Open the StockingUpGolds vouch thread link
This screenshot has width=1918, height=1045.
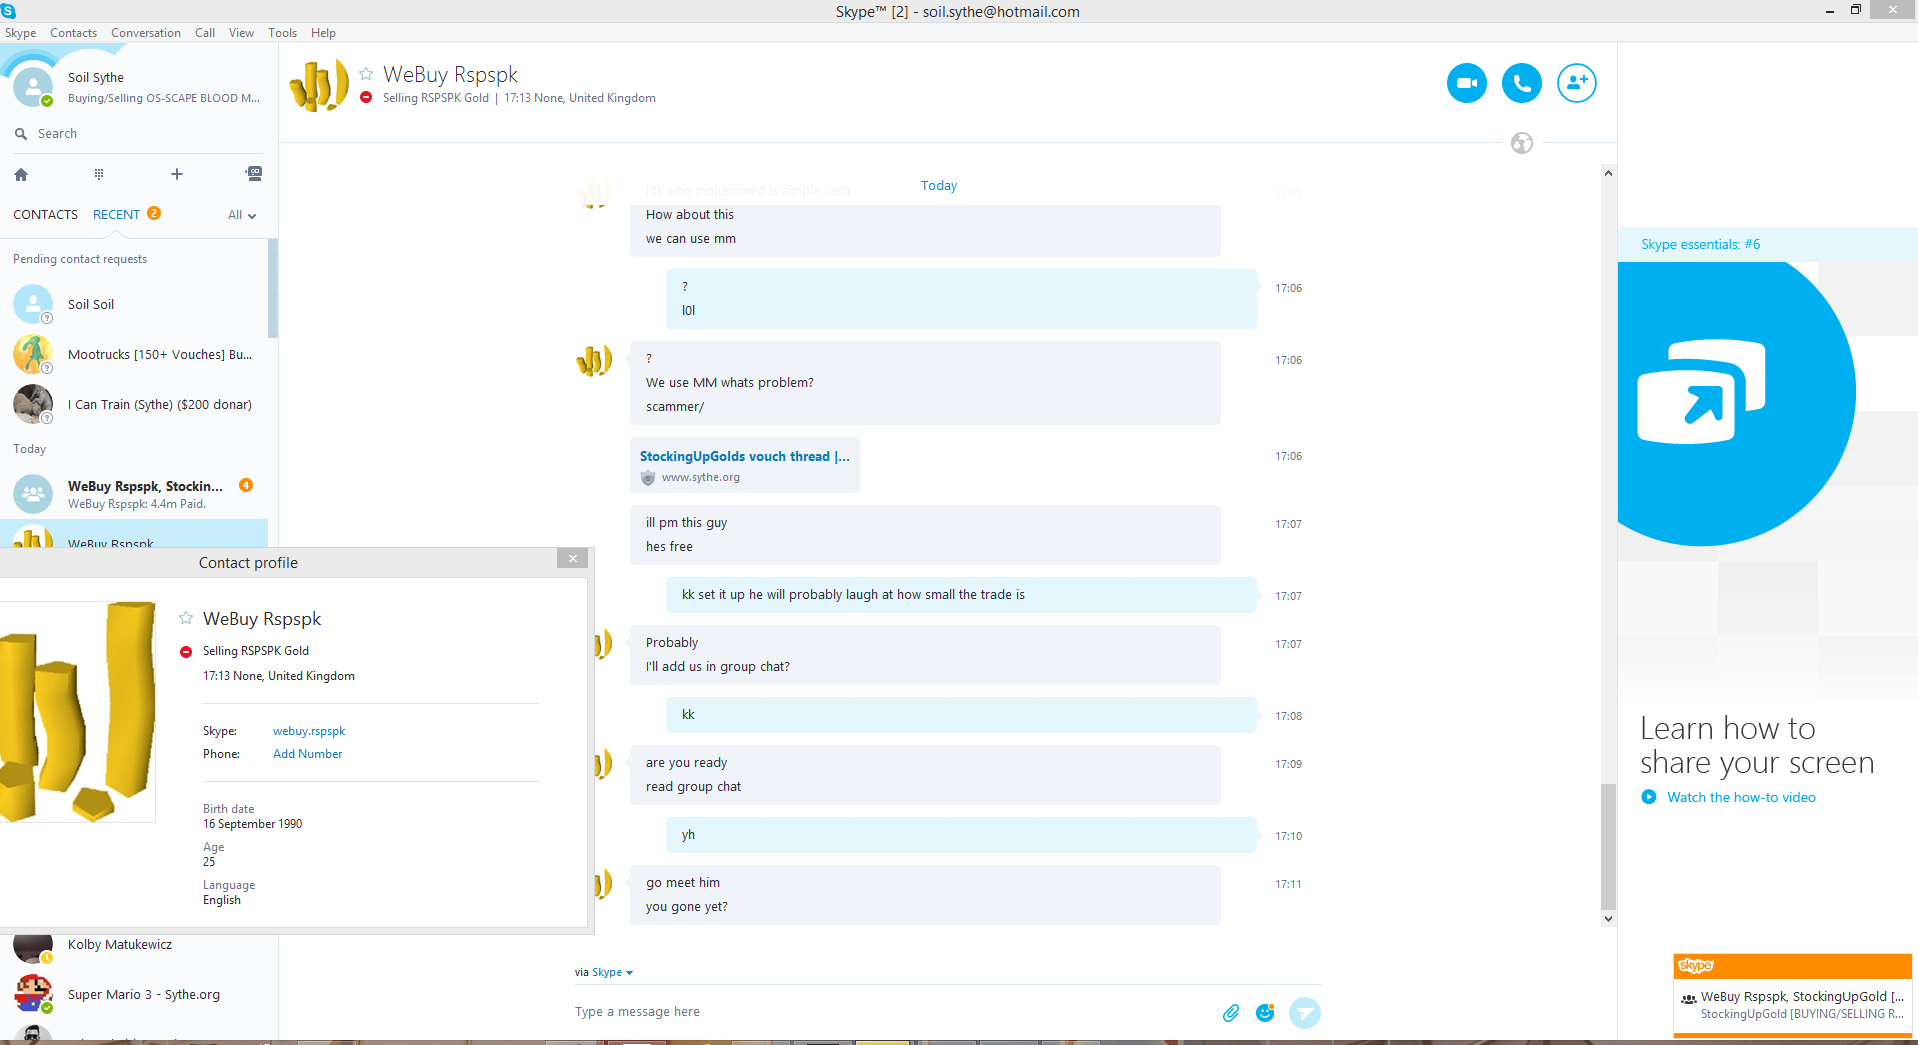[744, 456]
